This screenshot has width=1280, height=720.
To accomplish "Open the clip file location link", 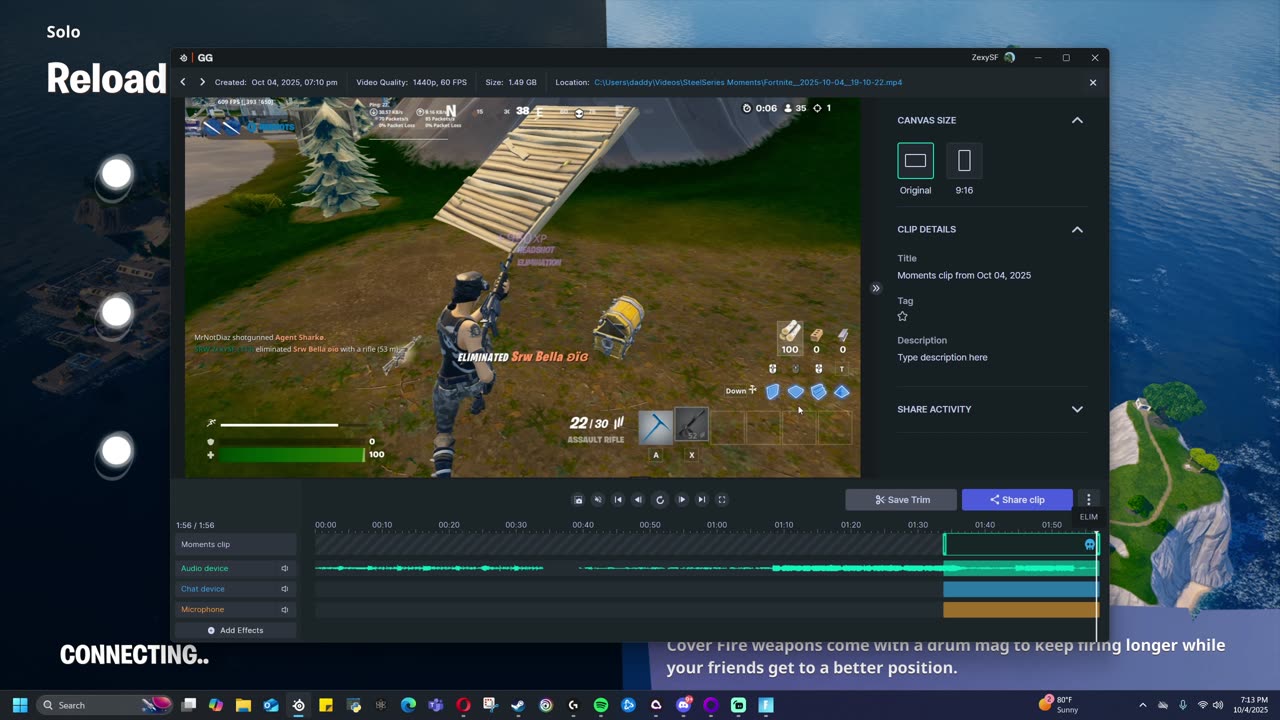I will click(748, 82).
